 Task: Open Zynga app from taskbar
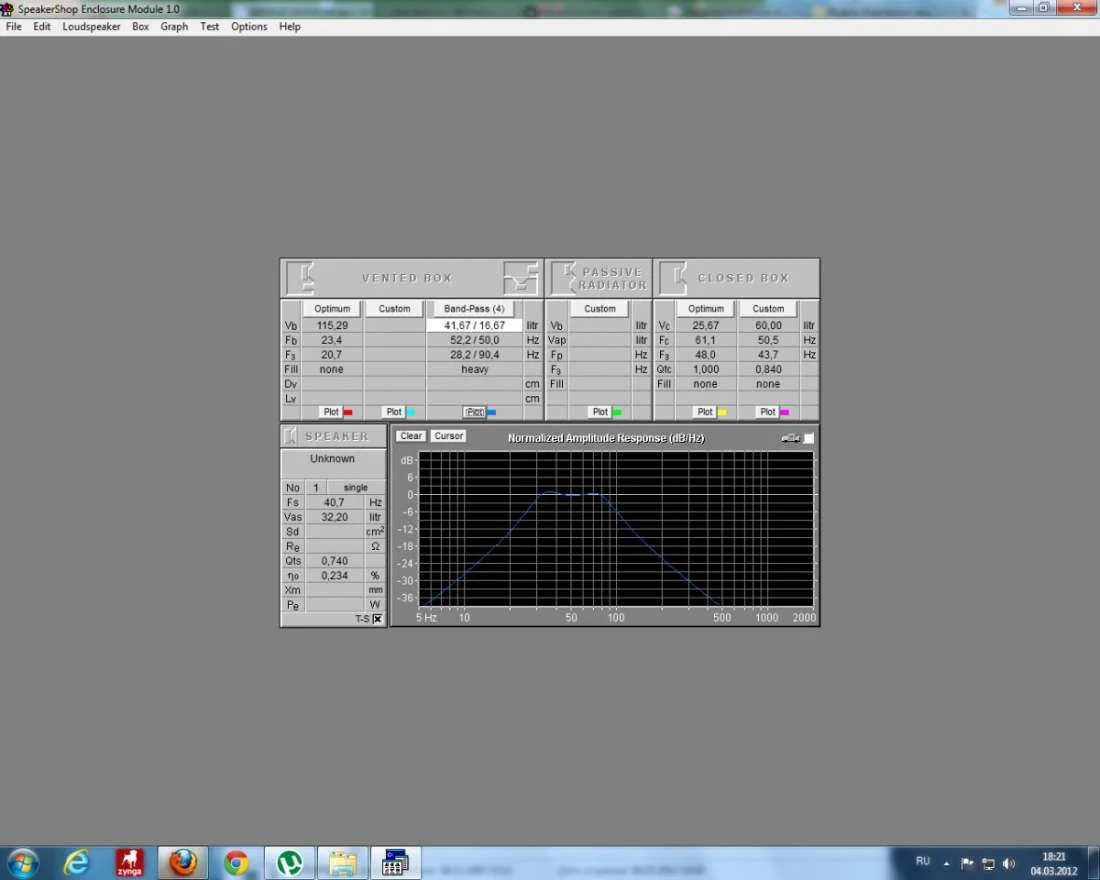click(x=129, y=863)
